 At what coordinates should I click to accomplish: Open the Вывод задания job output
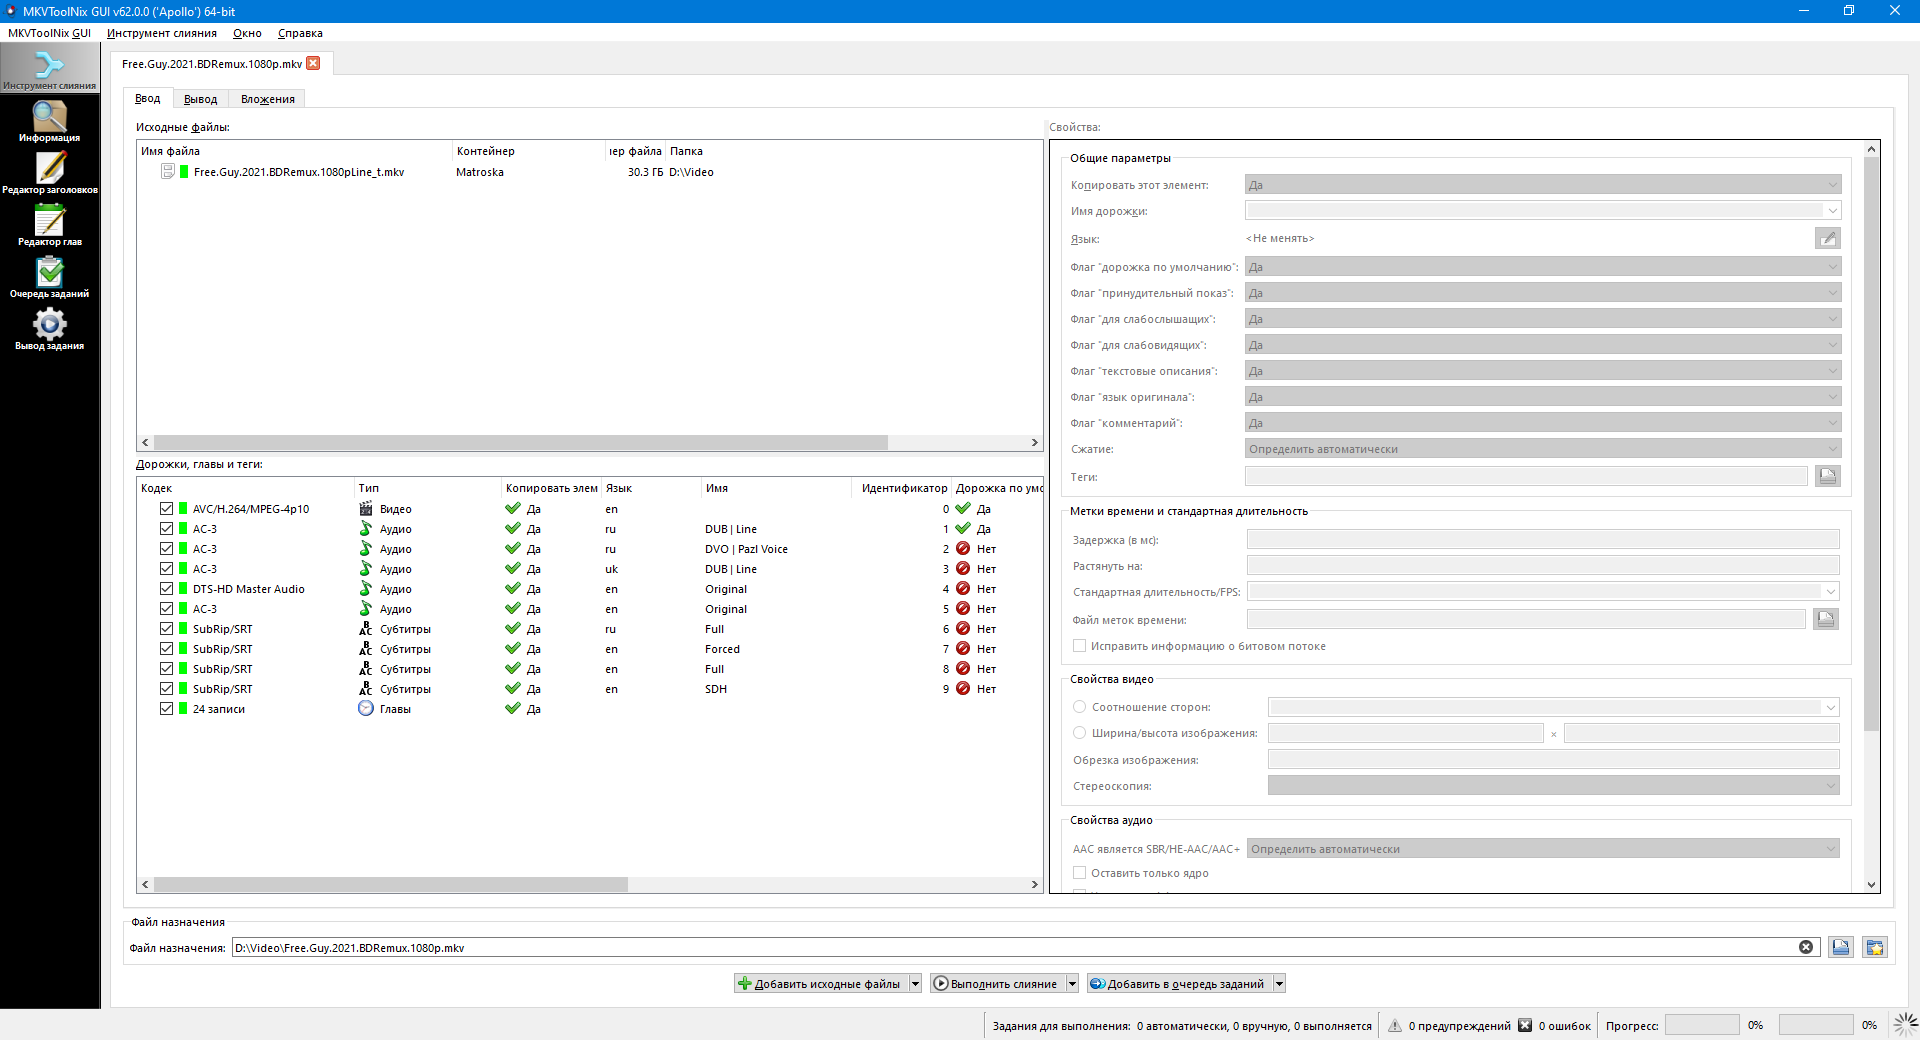tap(49, 330)
